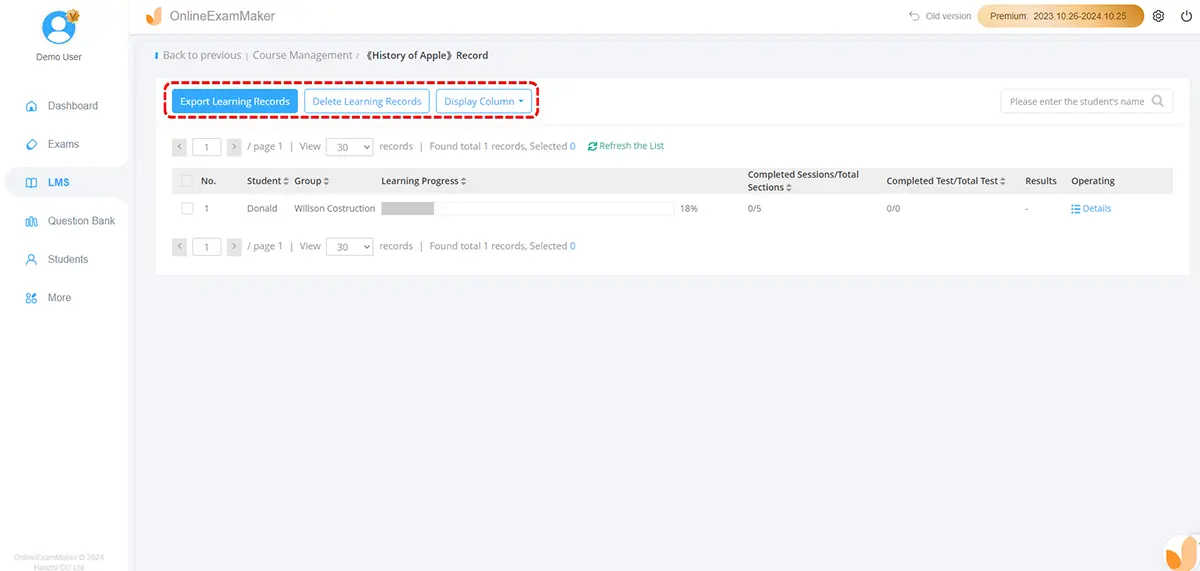Check the box for Donald's row
Screen dimensions: 1200x571
187,209
